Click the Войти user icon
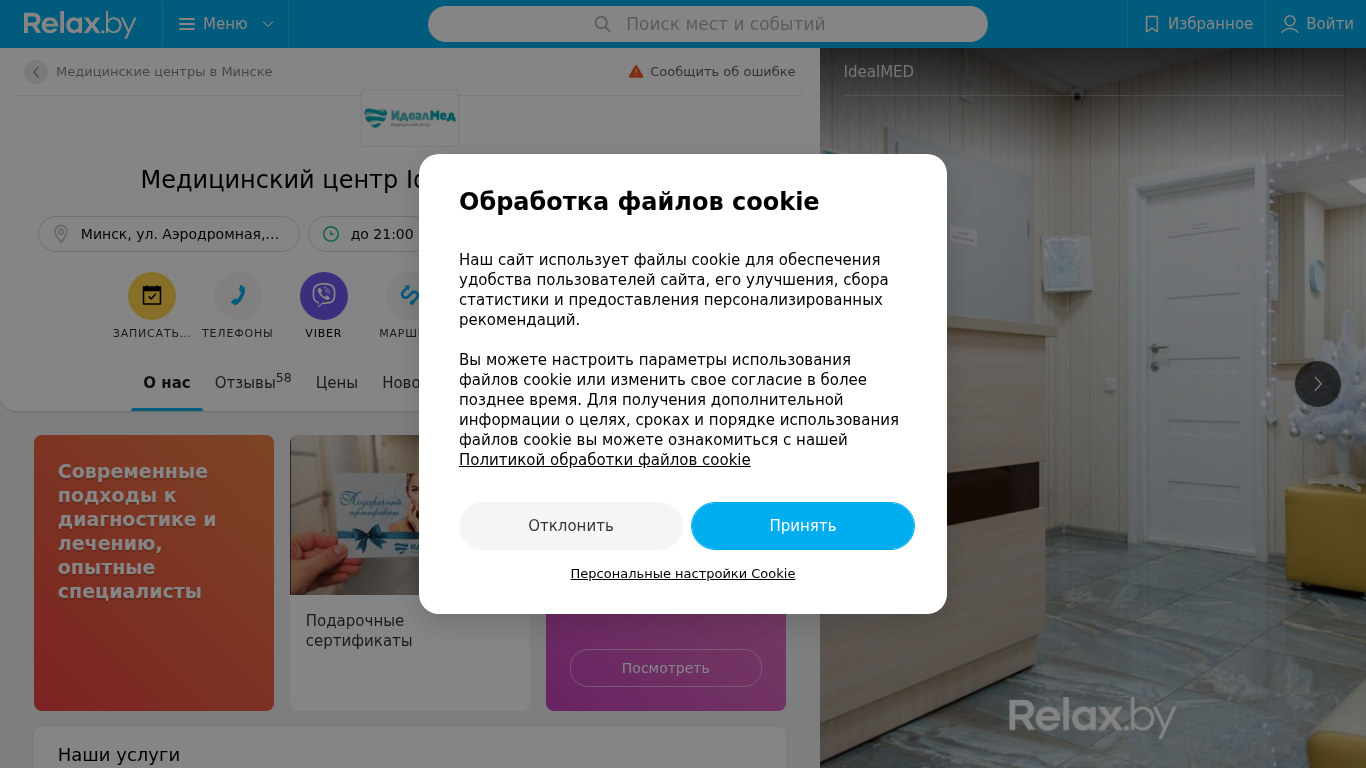The image size is (1366, 768). (x=1290, y=24)
